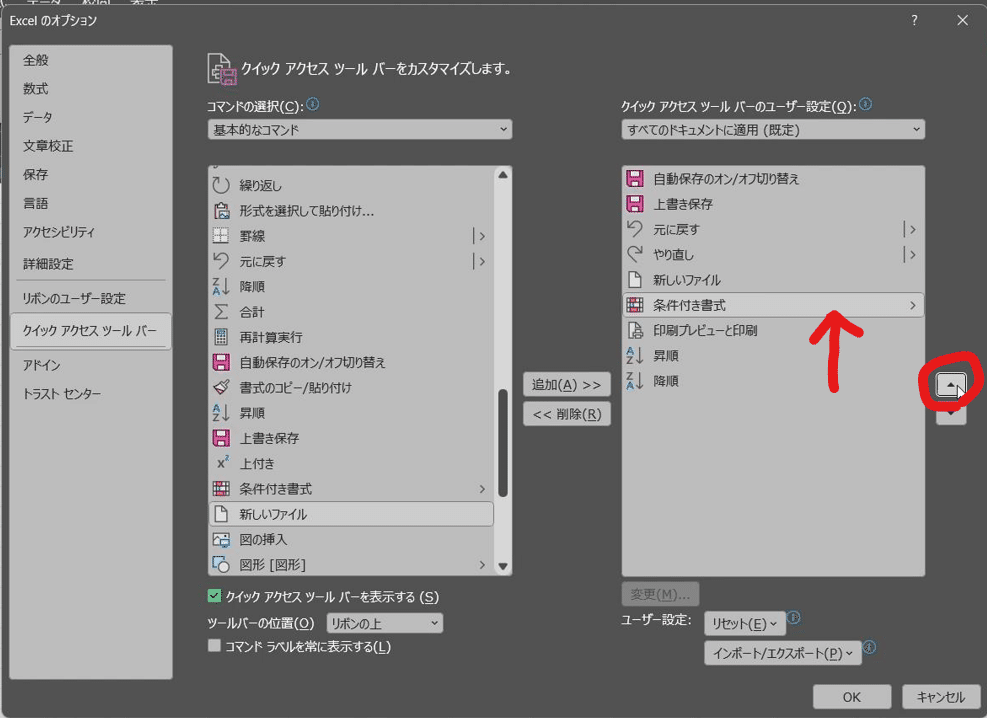Click the command list scroll down arrow
987x718 pixels.
(x=502, y=566)
